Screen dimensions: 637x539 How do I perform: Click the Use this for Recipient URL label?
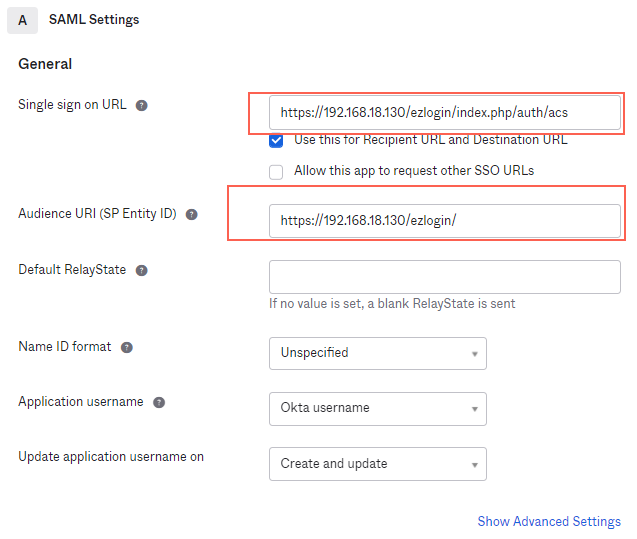[431, 140]
